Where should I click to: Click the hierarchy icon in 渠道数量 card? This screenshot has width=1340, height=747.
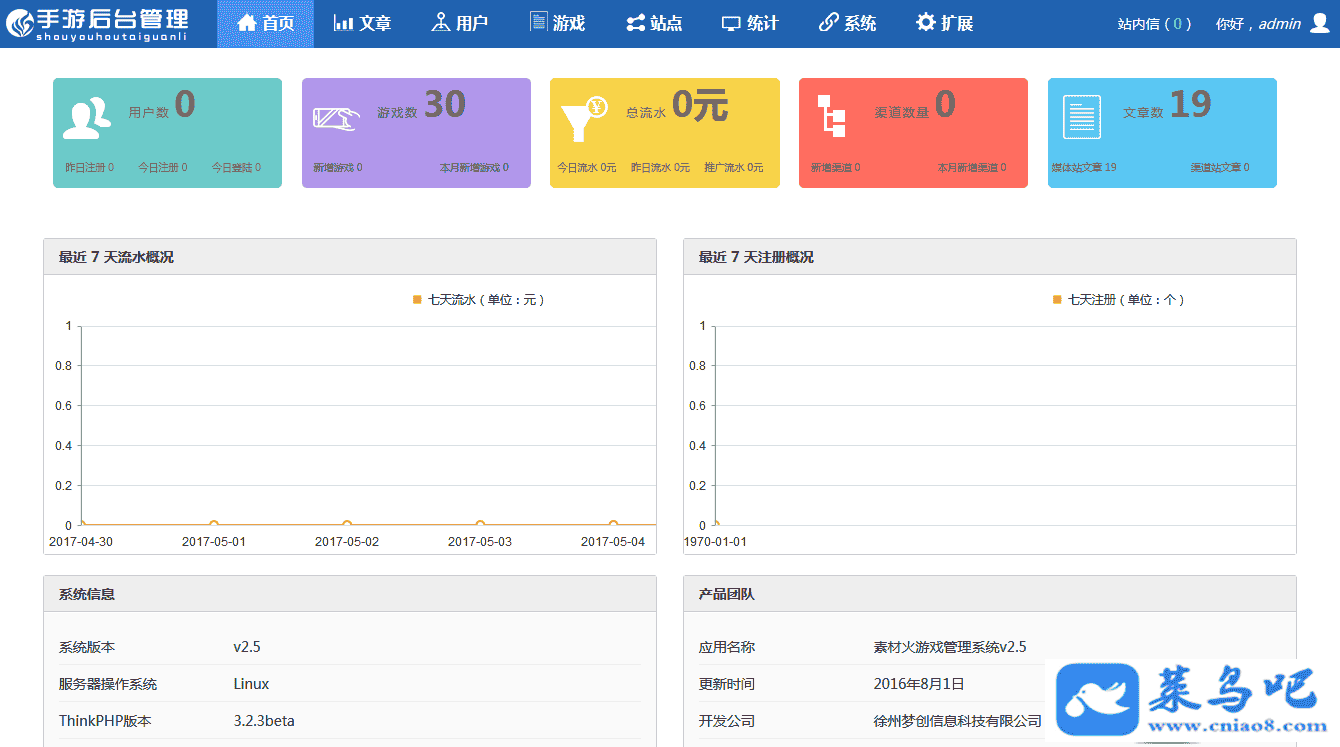point(831,115)
